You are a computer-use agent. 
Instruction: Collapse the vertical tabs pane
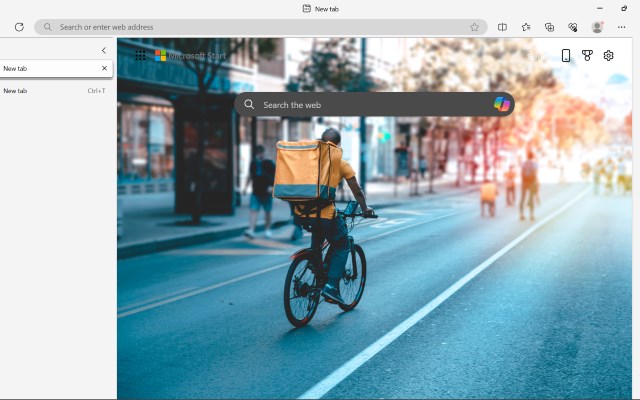pyautogui.click(x=104, y=50)
